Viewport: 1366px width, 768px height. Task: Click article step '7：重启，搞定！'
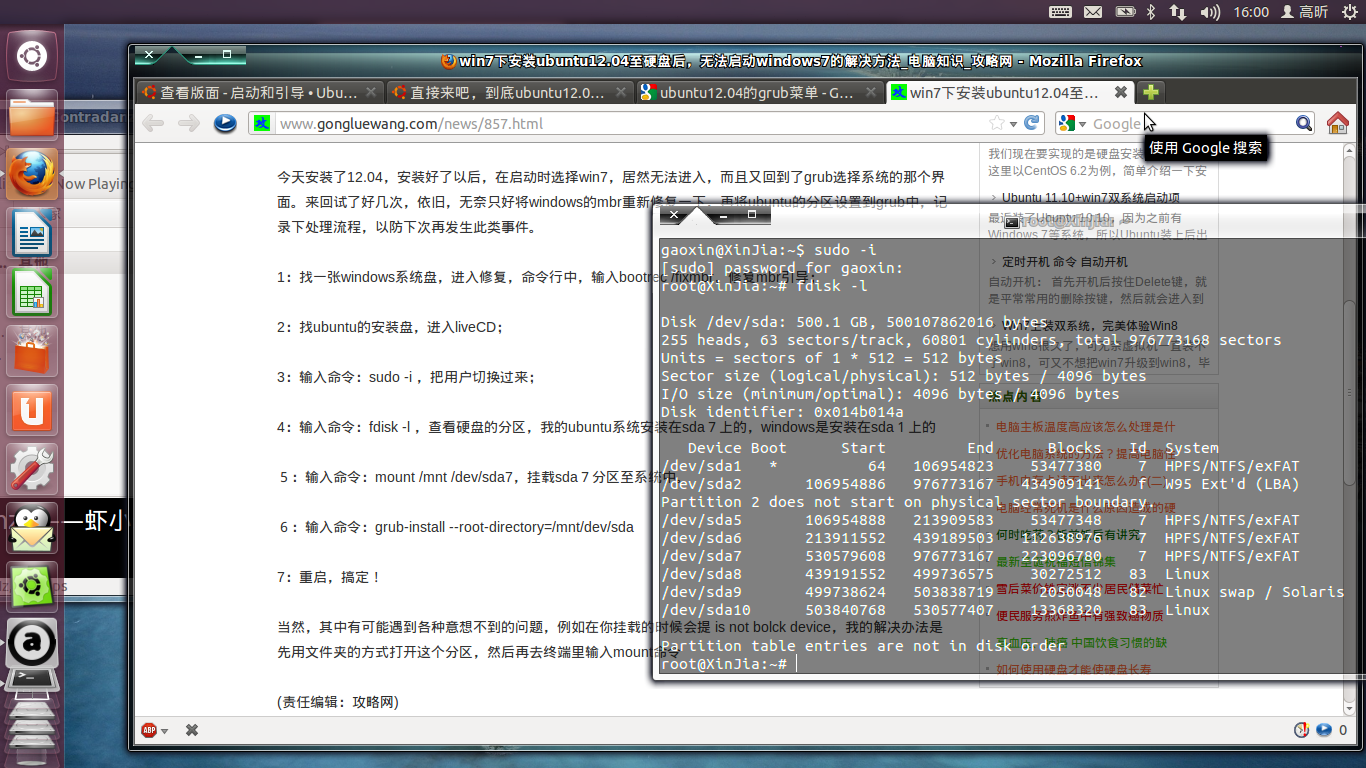[329, 577]
